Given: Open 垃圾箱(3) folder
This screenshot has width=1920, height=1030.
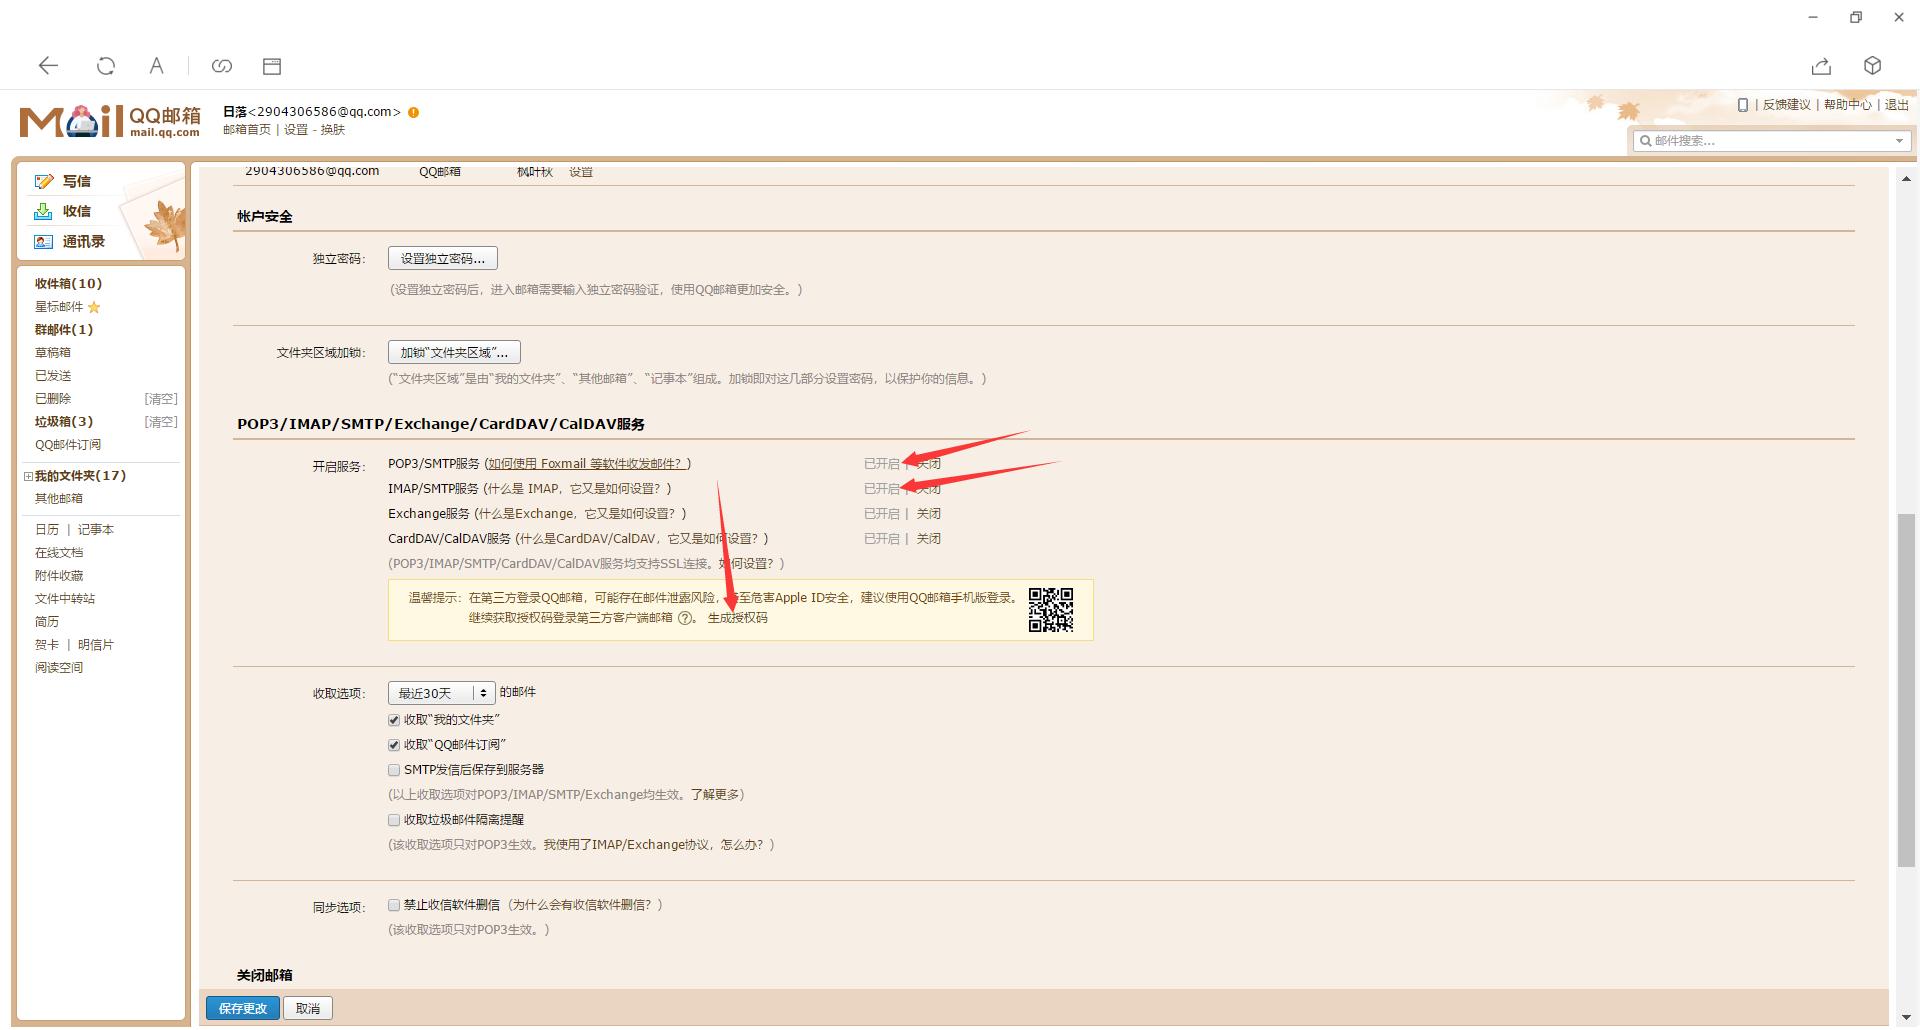Looking at the screenshot, I should [64, 422].
